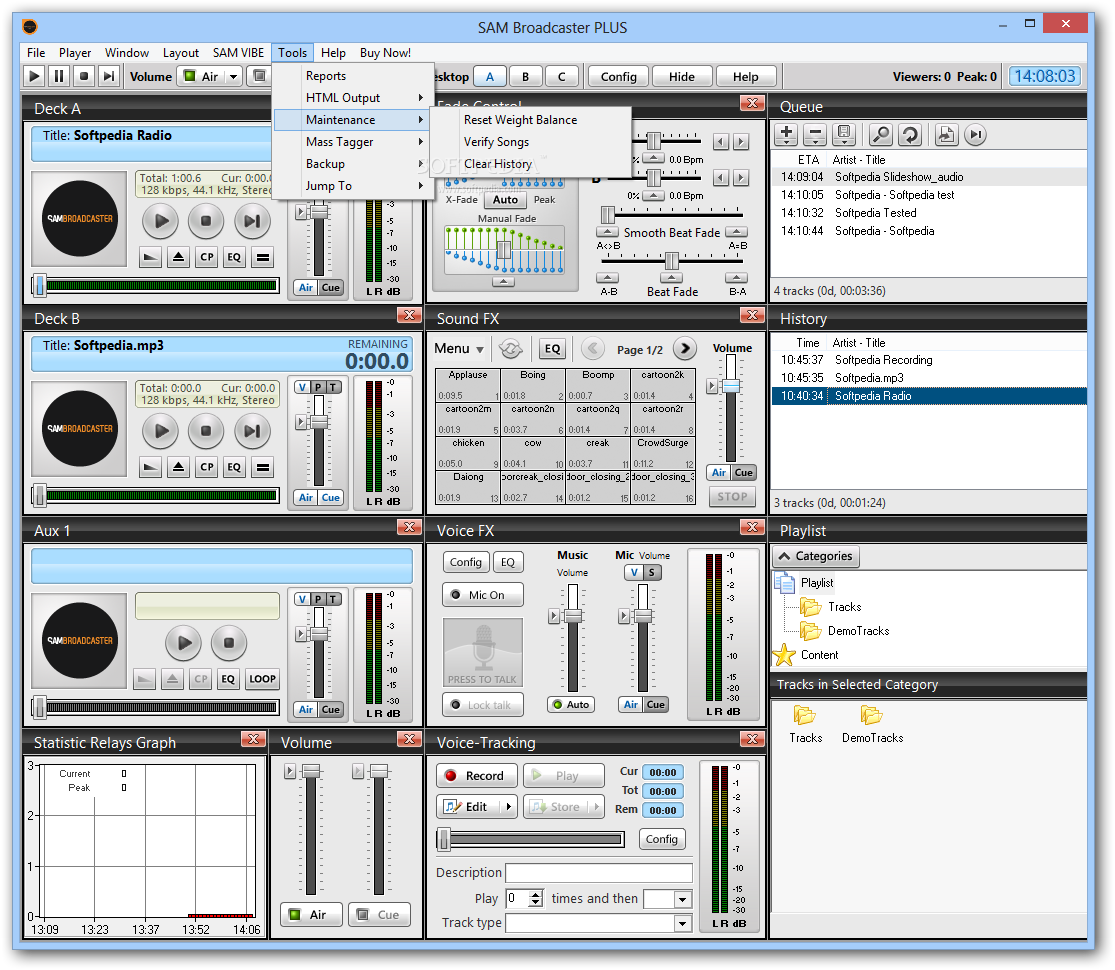
Task: Toggle Cue output on Deck B
Action: pos(331,497)
